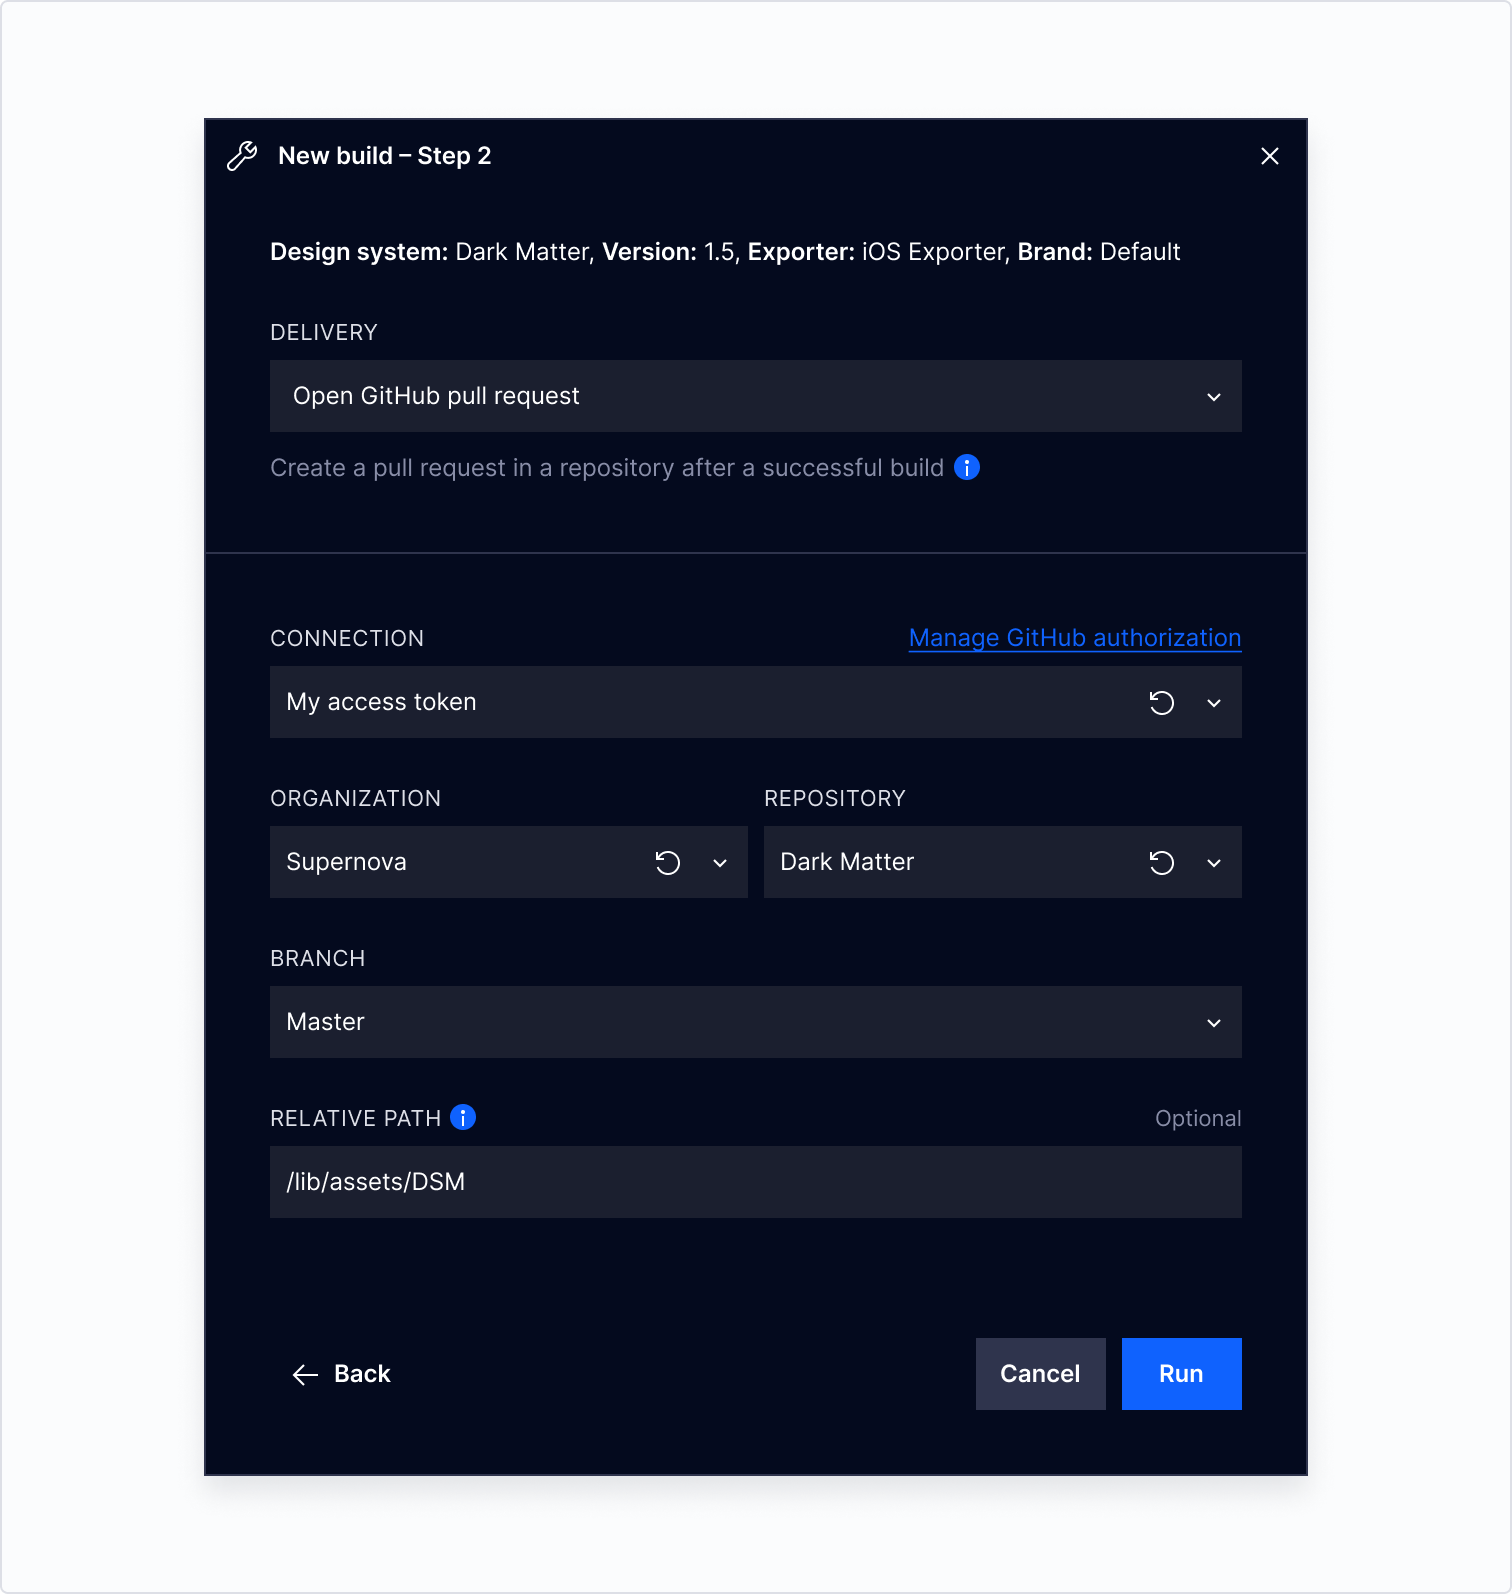Click the info icon after the delivery description
The width and height of the screenshot is (1512, 1595).
(967, 467)
